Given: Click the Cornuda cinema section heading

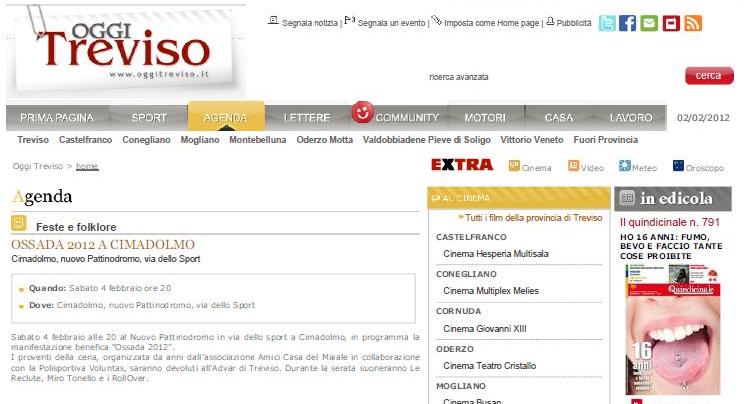Looking at the screenshot, I should point(458,311).
